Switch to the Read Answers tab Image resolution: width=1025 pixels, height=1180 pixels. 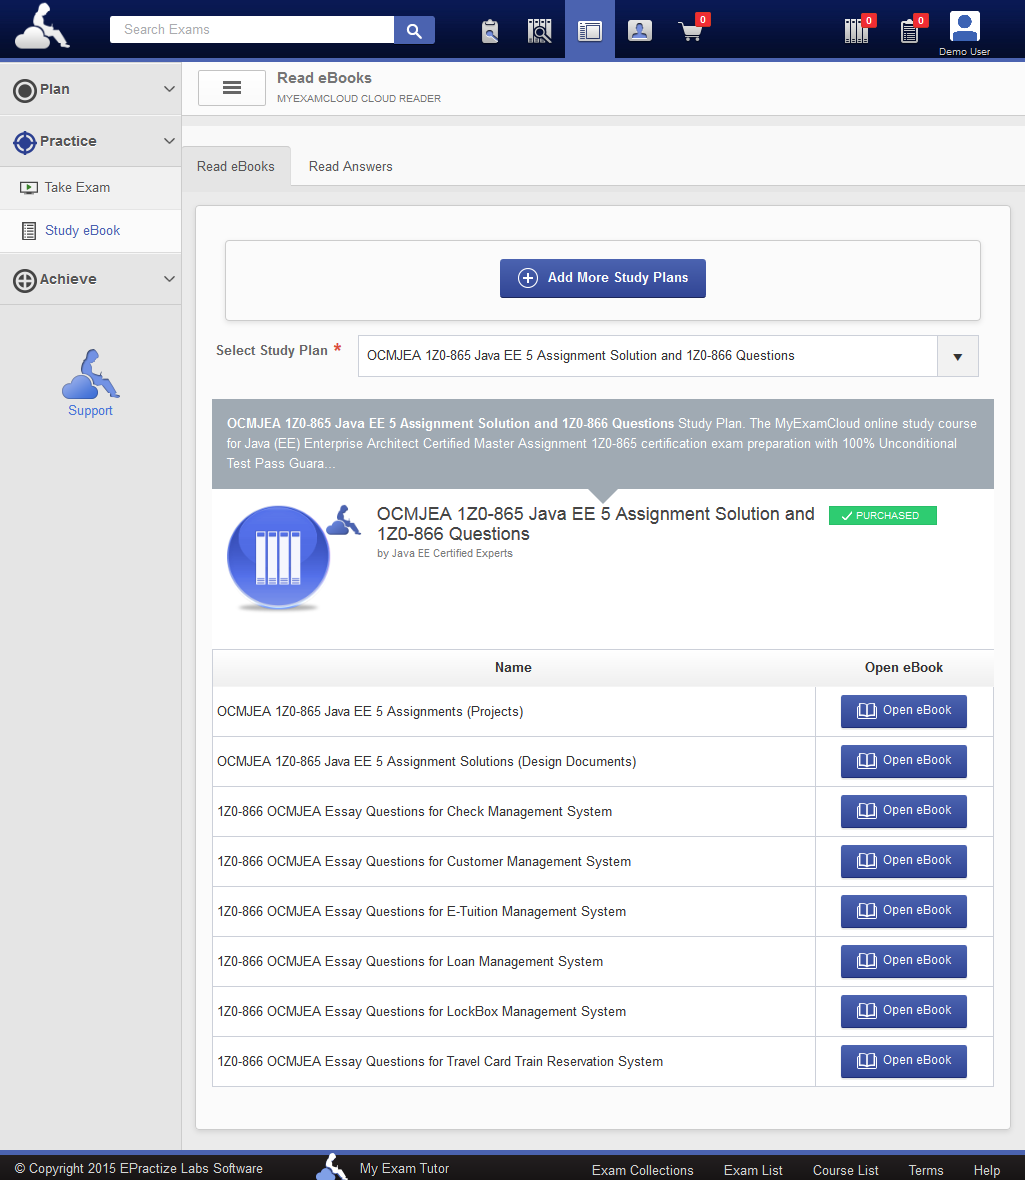coord(350,167)
